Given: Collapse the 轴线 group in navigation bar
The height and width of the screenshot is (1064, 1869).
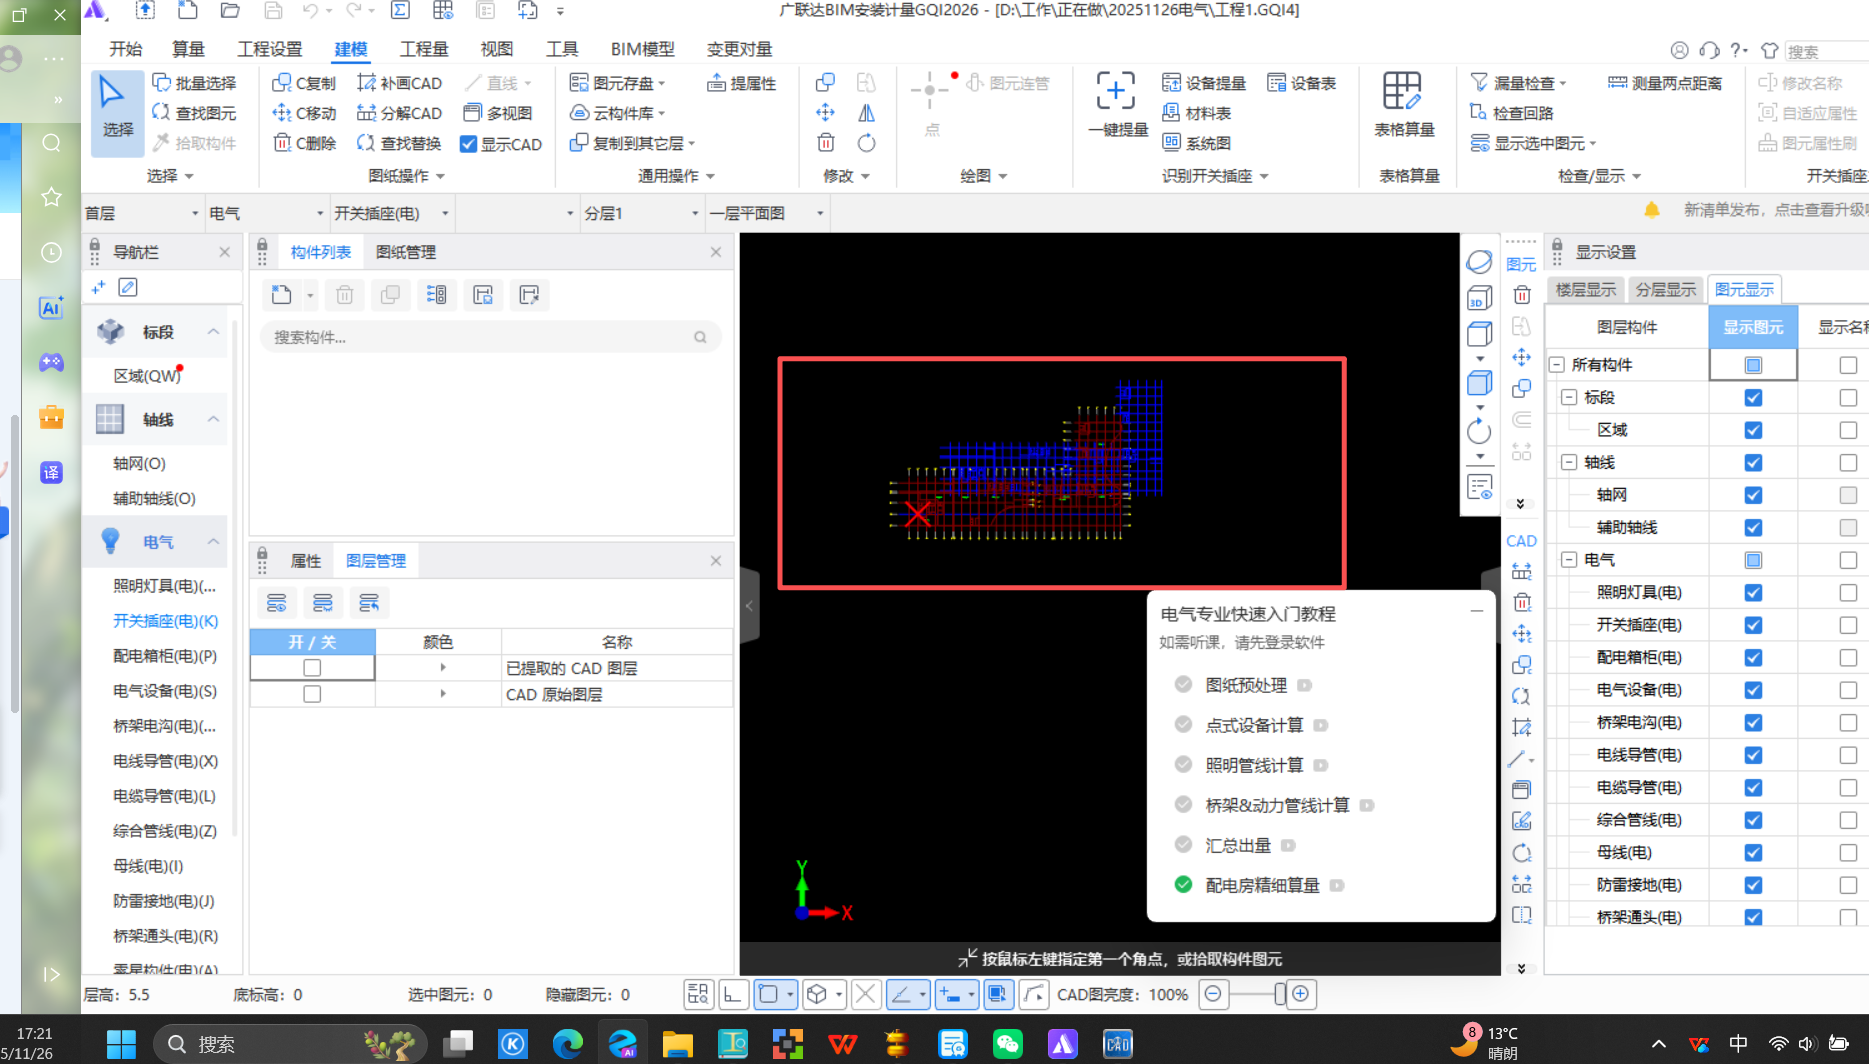Looking at the screenshot, I should [211, 419].
